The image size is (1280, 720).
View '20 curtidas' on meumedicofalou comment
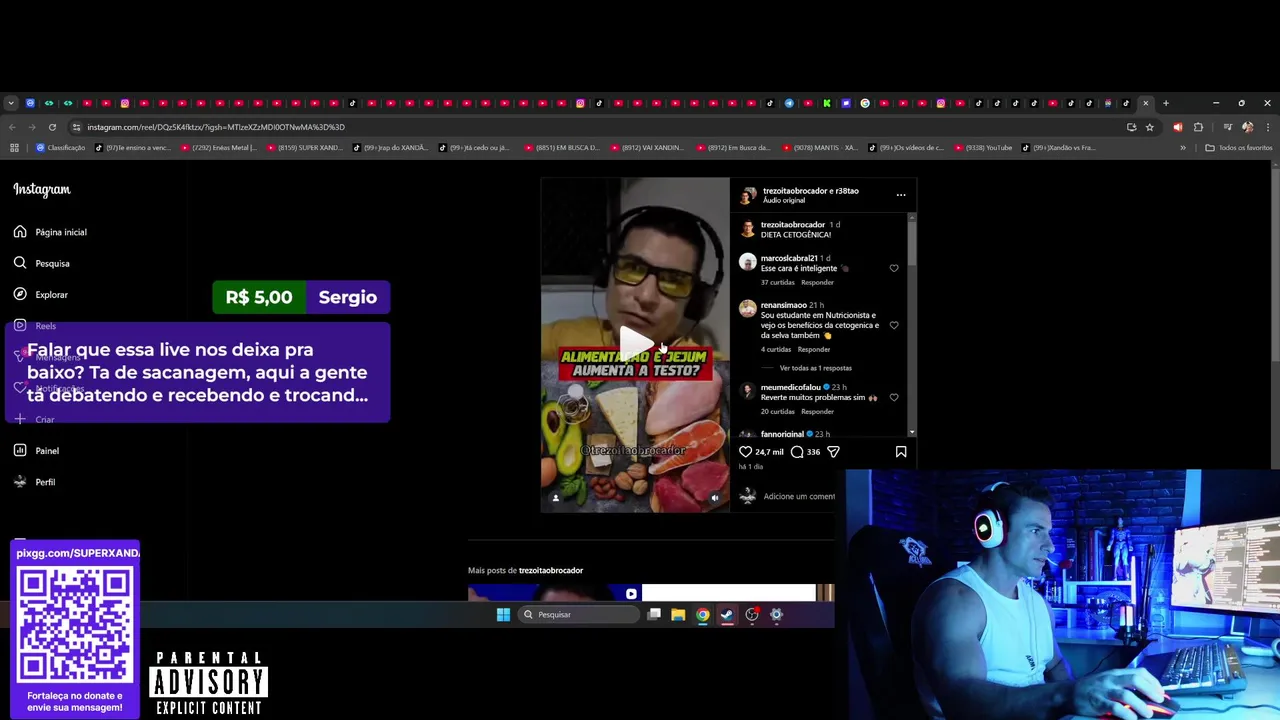tap(776, 411)
